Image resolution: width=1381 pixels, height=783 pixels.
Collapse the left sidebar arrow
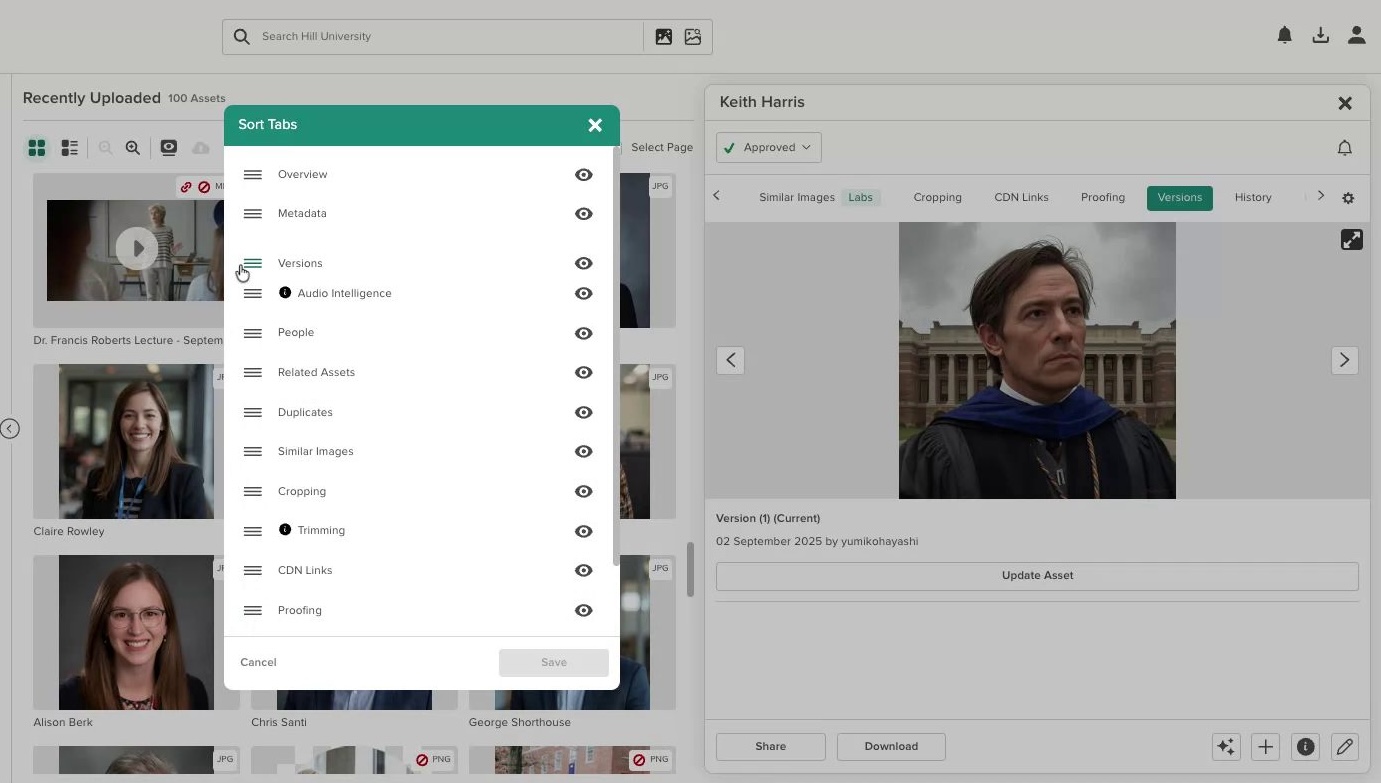pyautogui.click(x=10, y=429)
